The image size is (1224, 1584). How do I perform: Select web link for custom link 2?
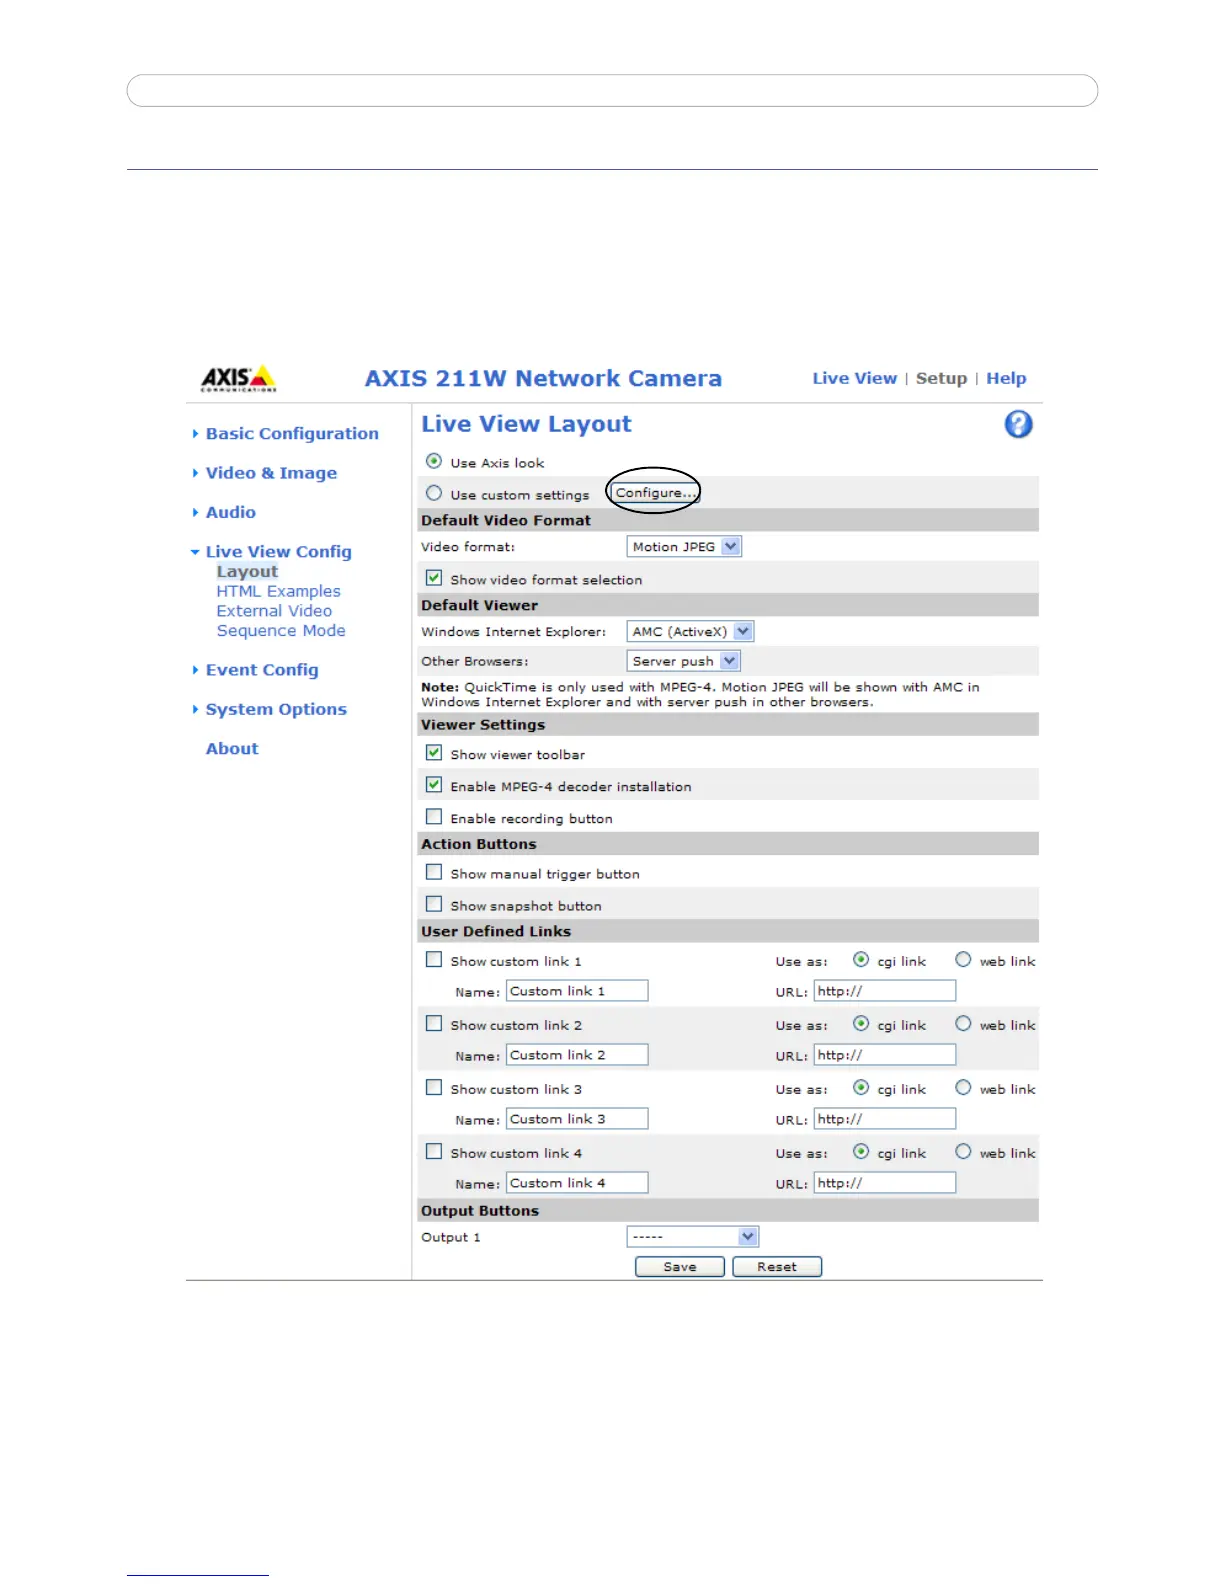[x=963, y=1023]
